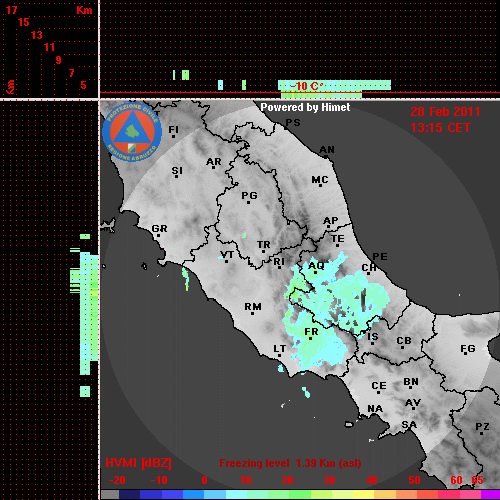Select the GR city marker
The image size is (500, 500).
159,230
